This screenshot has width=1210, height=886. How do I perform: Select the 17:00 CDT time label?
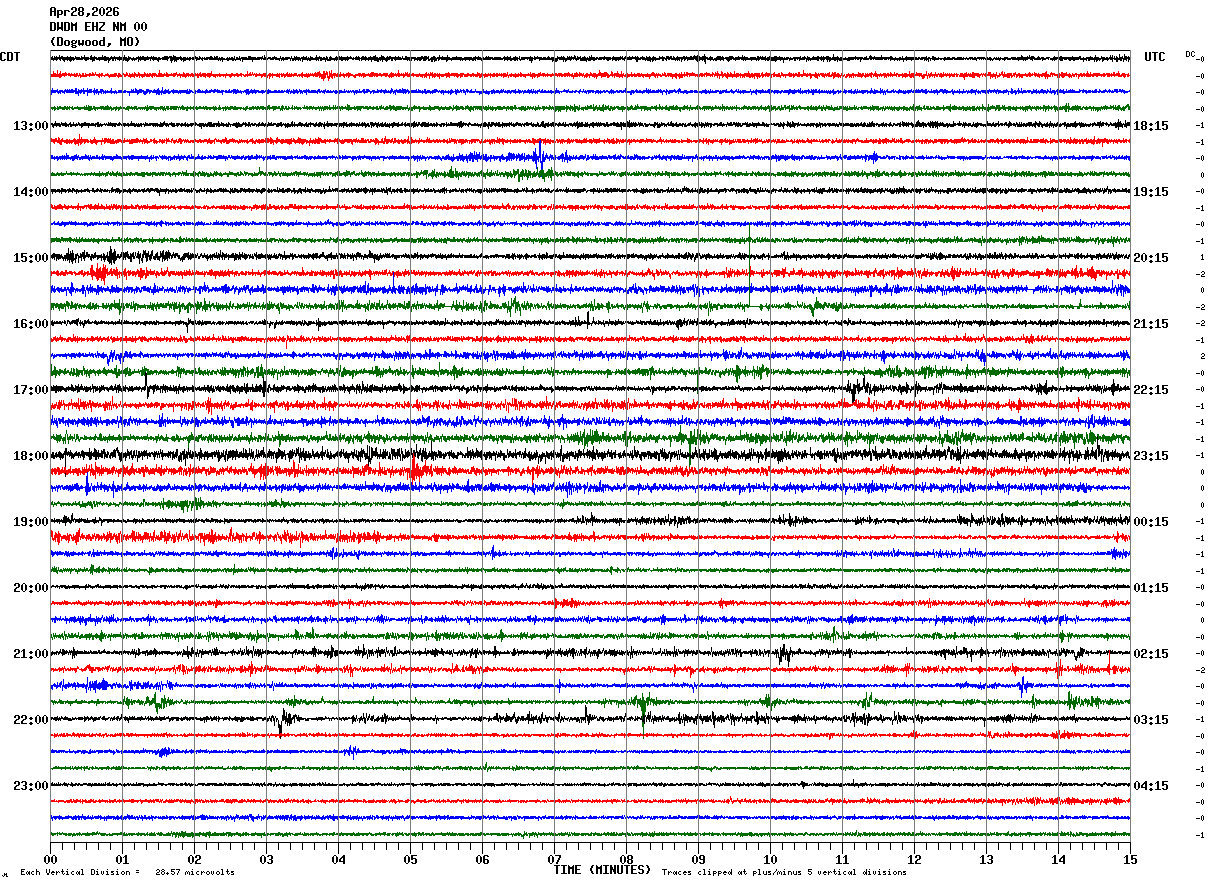click(x=31, y=390)
